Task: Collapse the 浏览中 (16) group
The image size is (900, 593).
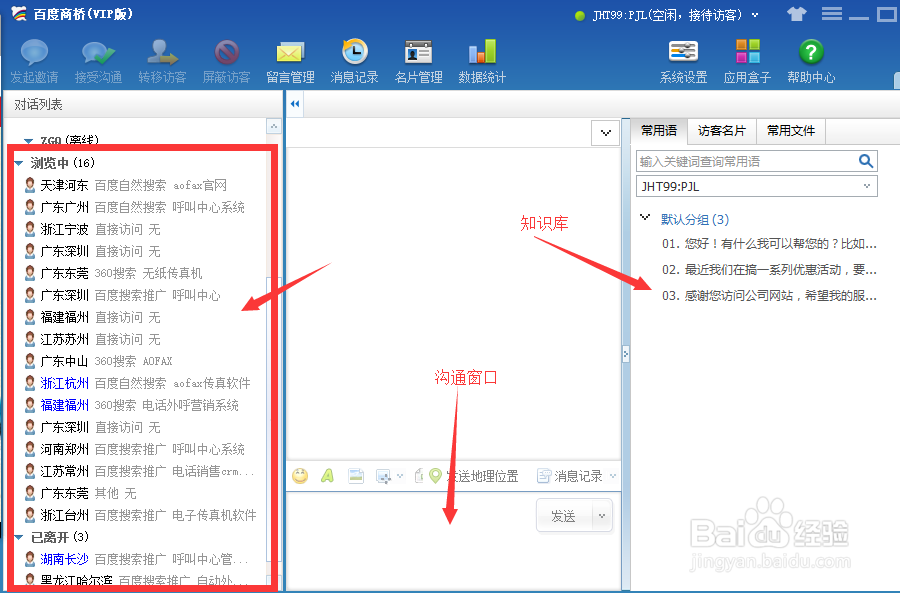Action: coord(18,164)
